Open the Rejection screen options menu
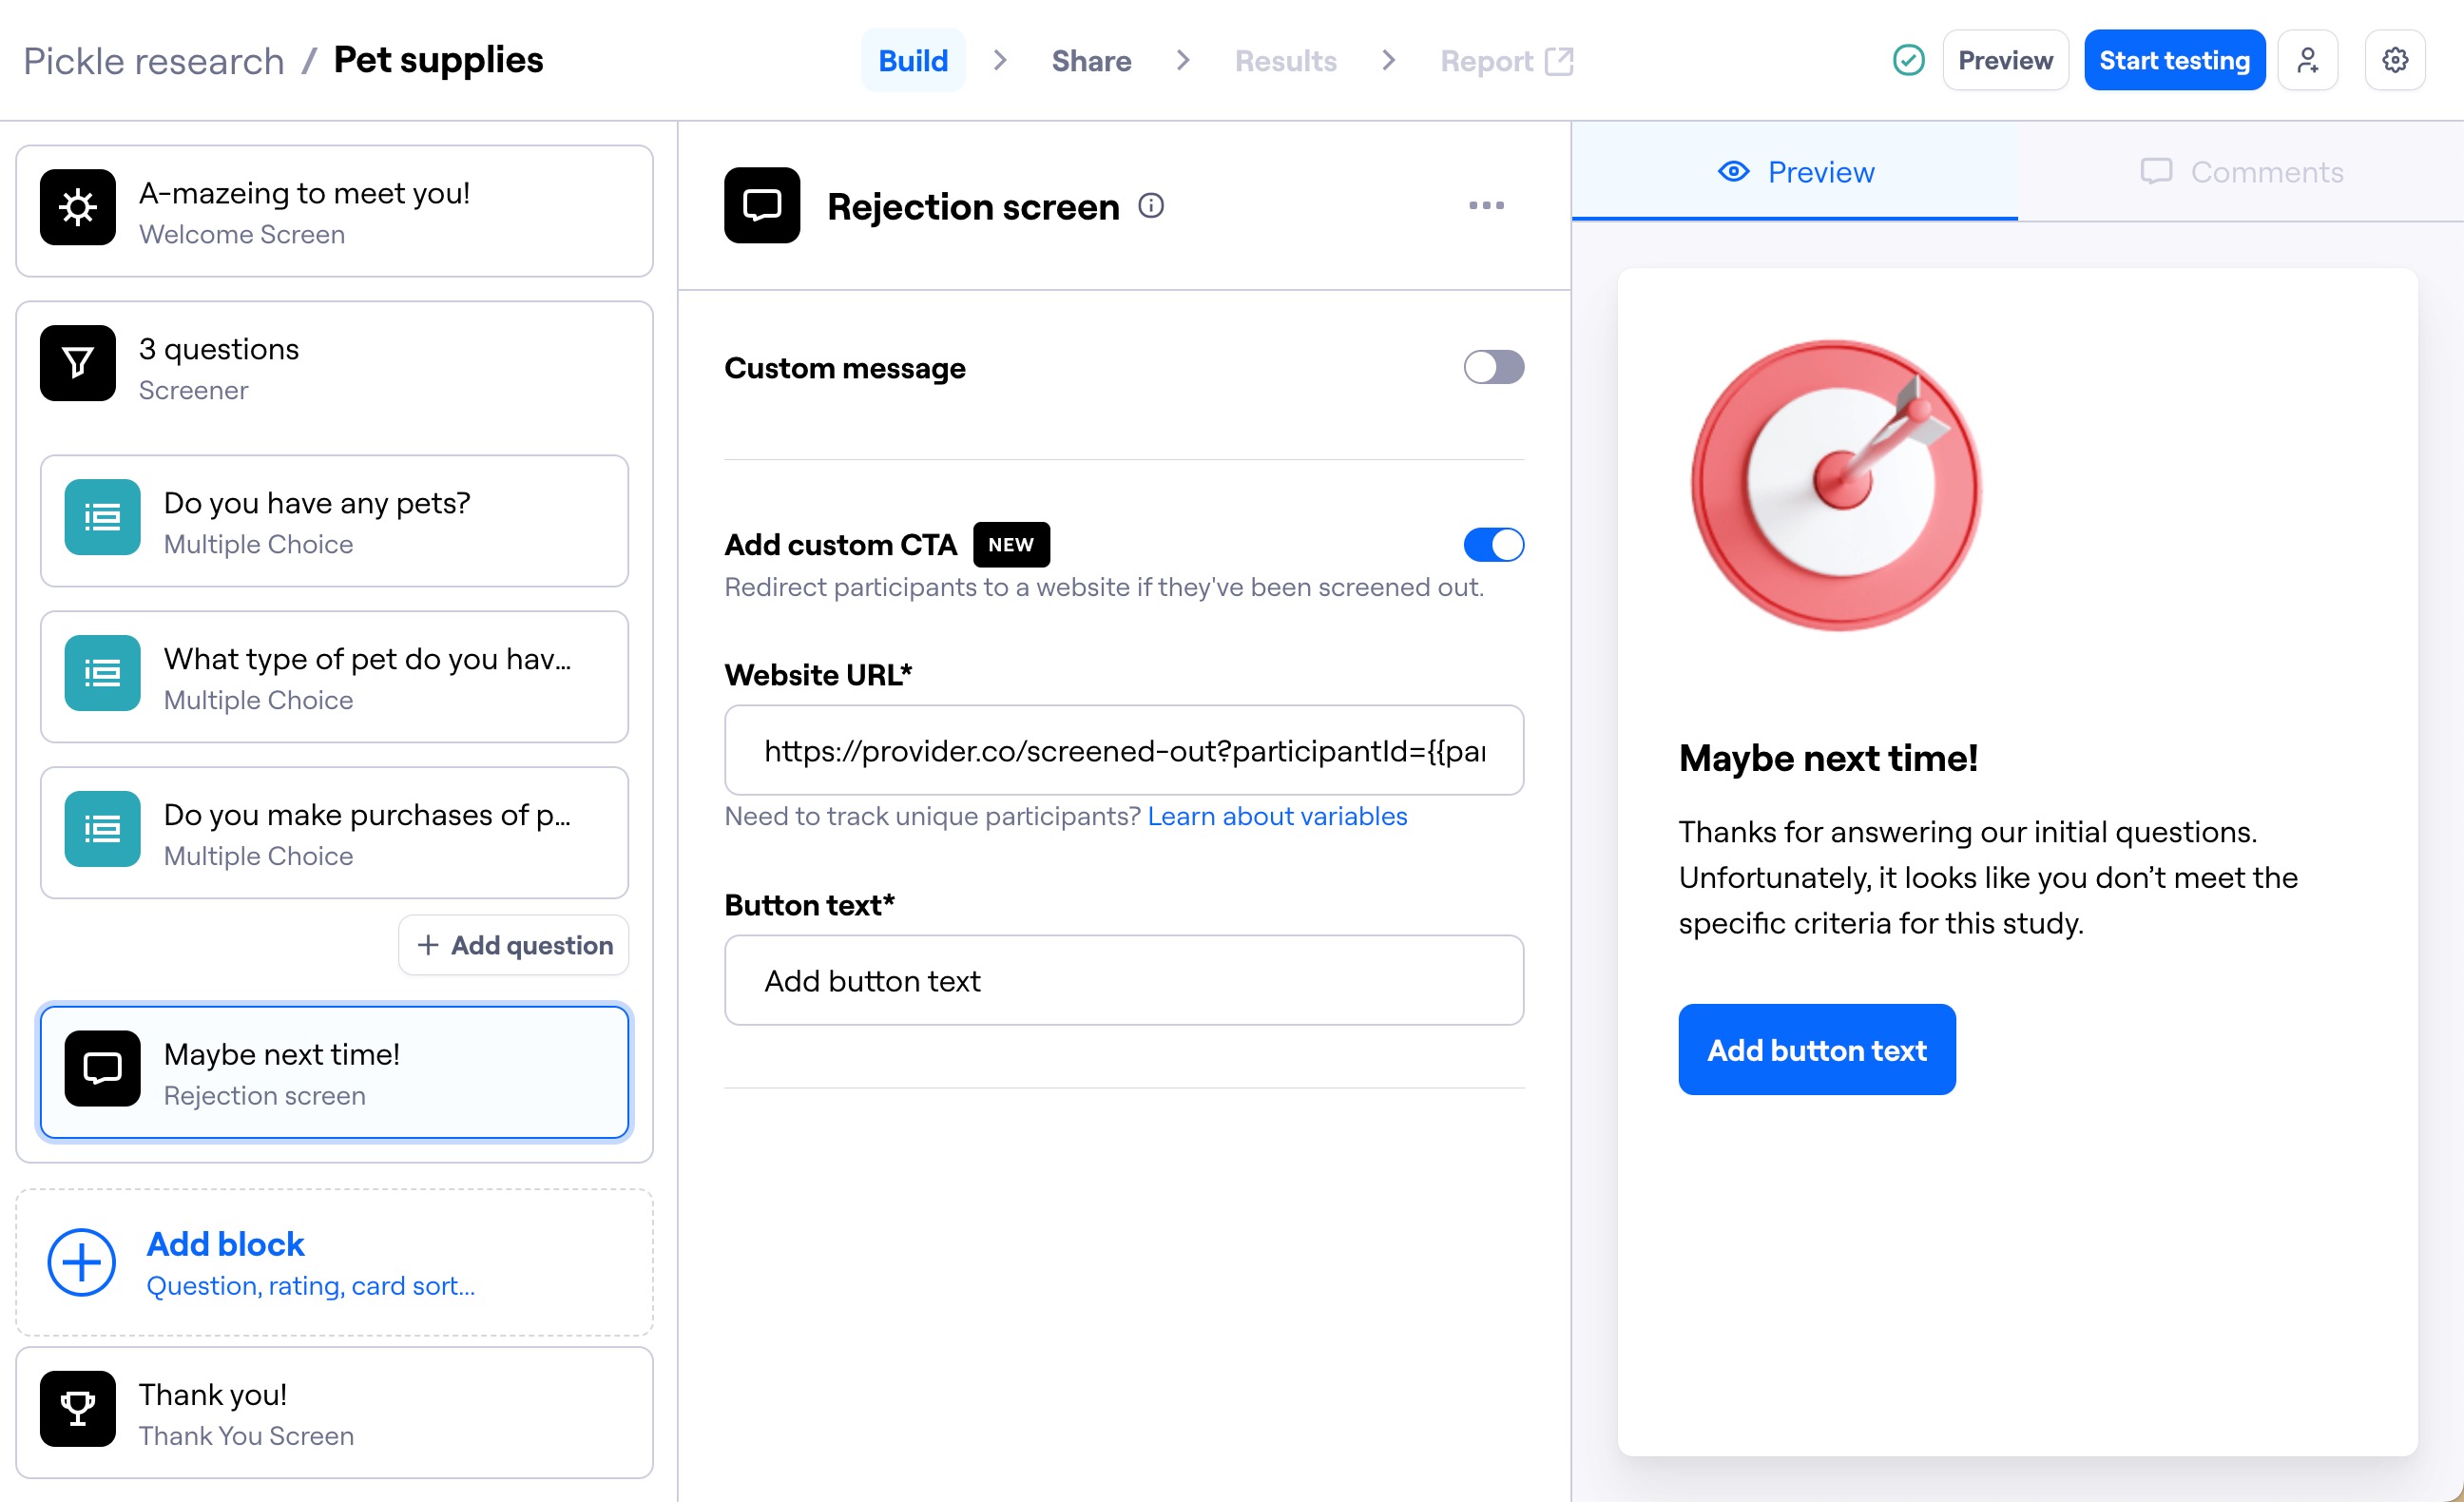The width and height of the screenshot is (2464, 1502). 1486,206
